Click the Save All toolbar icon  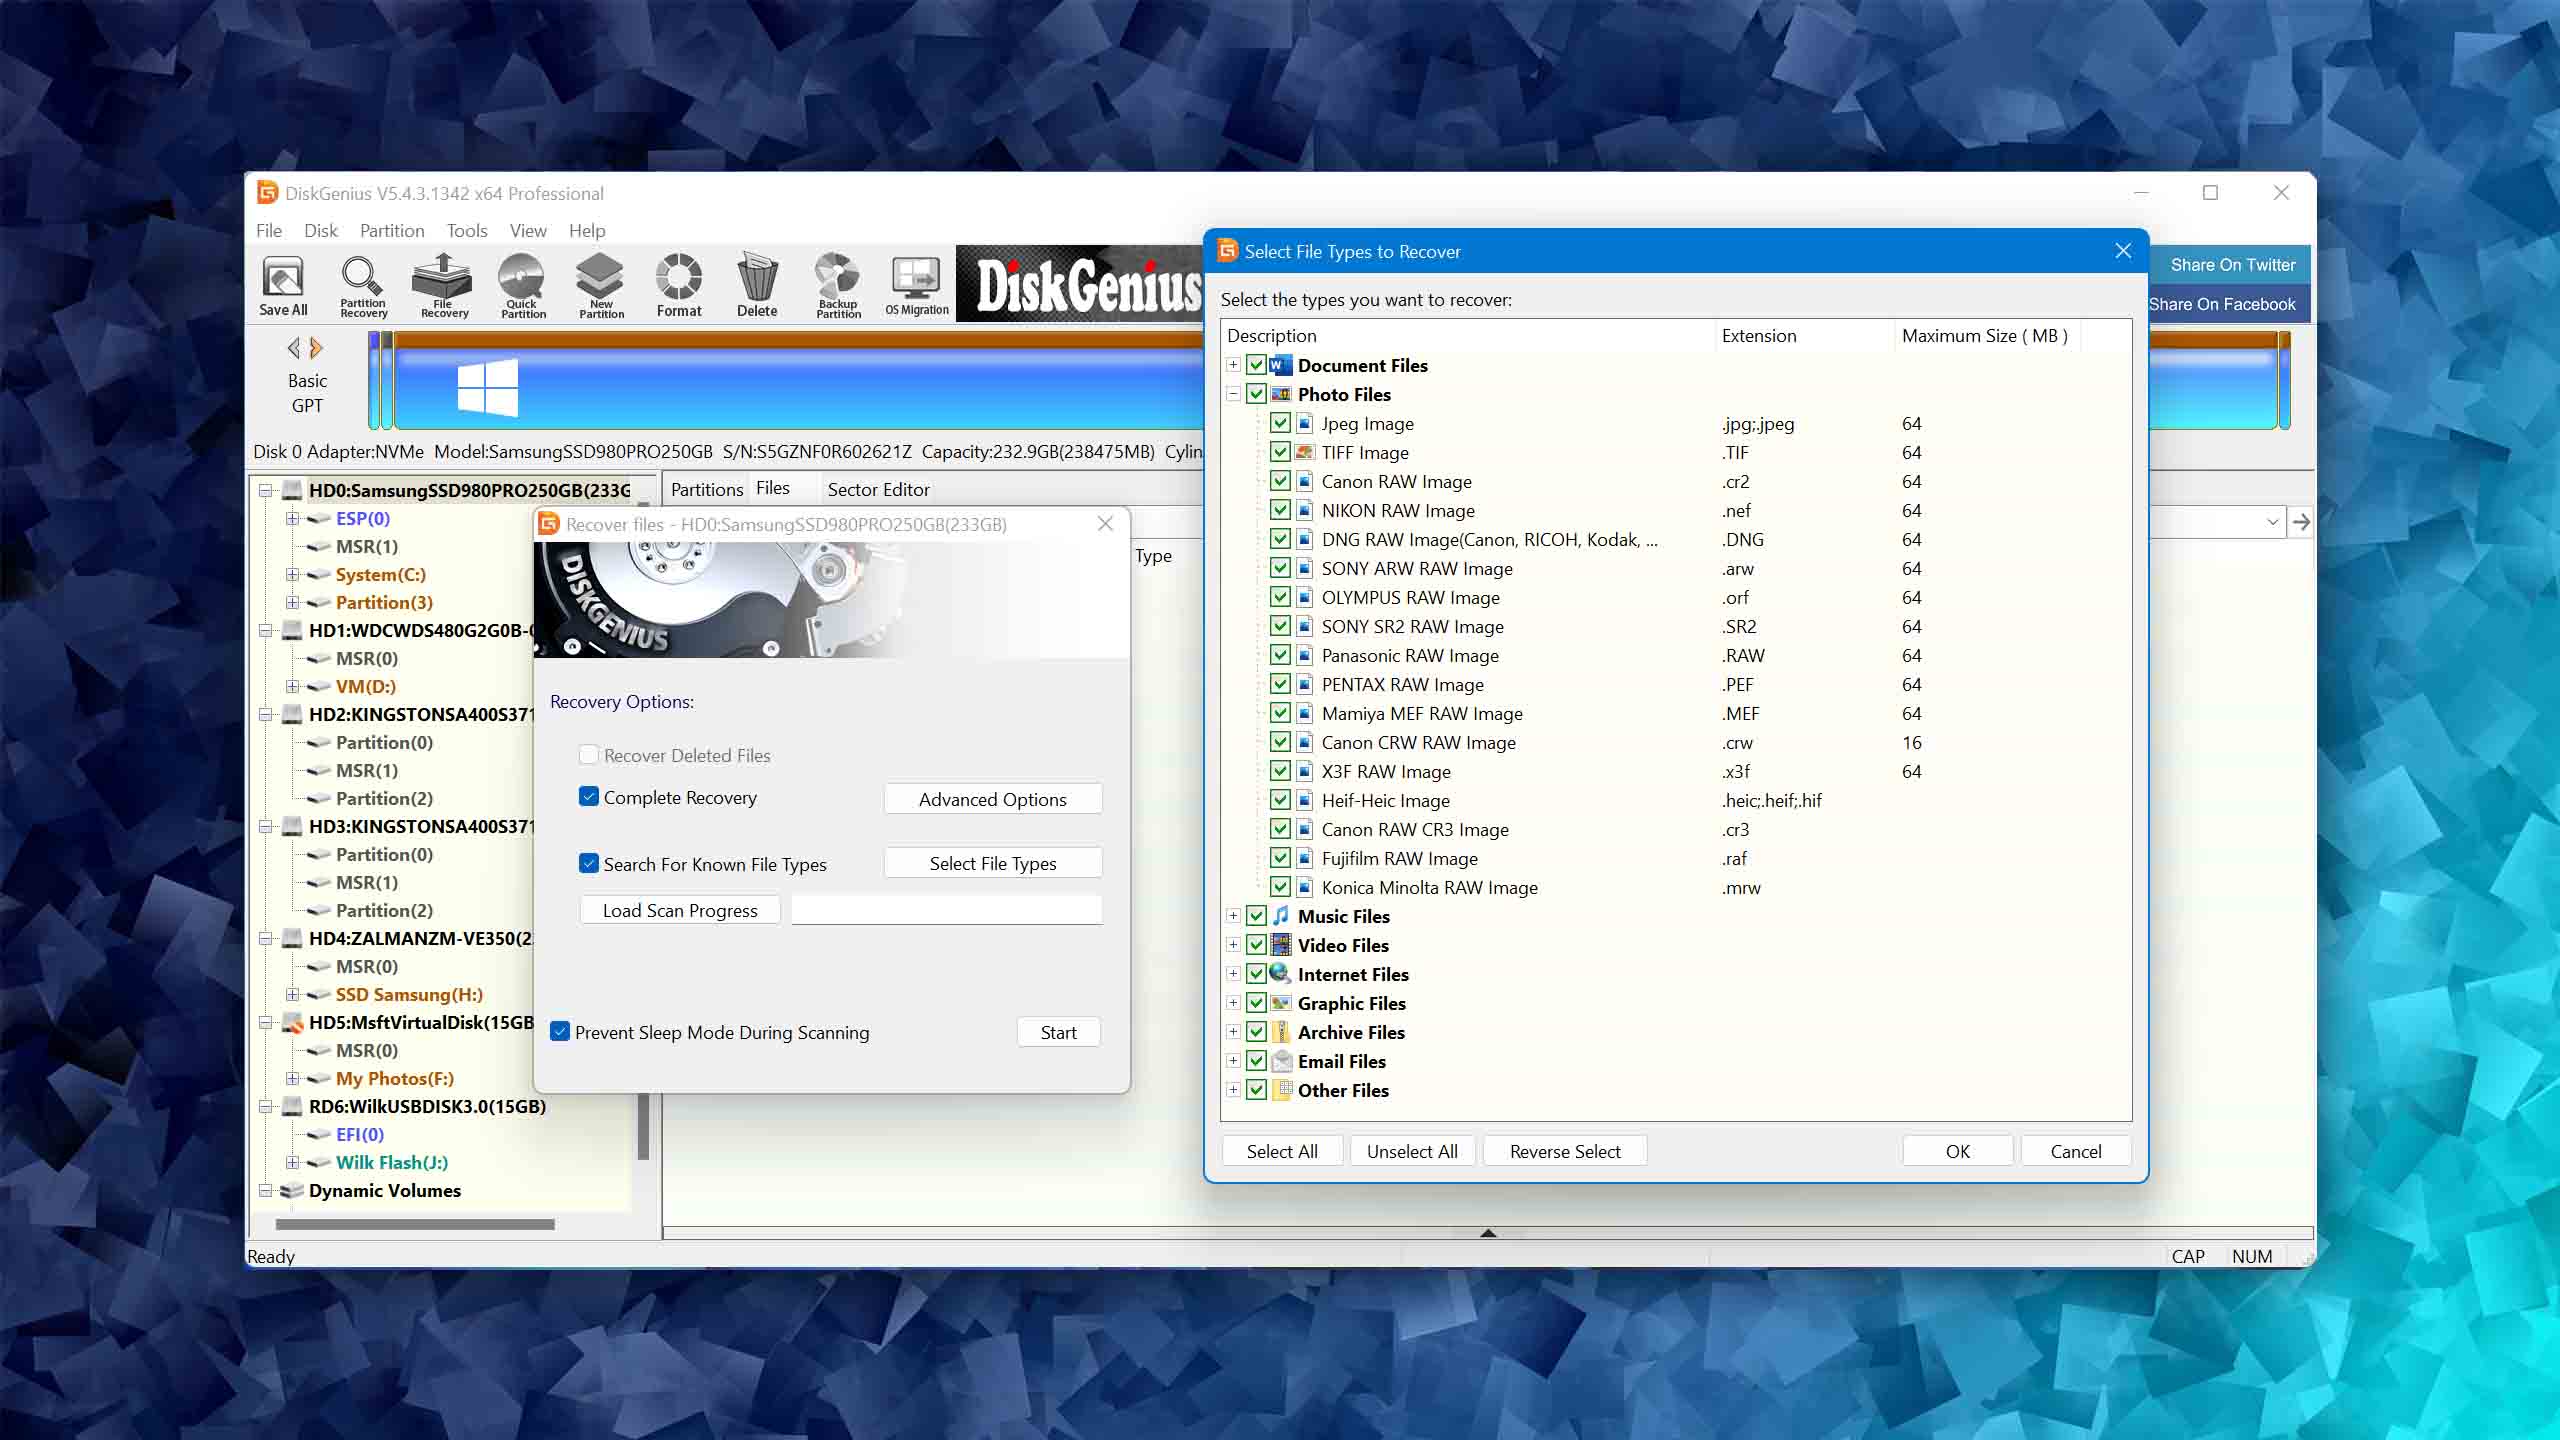click(283, 286)
